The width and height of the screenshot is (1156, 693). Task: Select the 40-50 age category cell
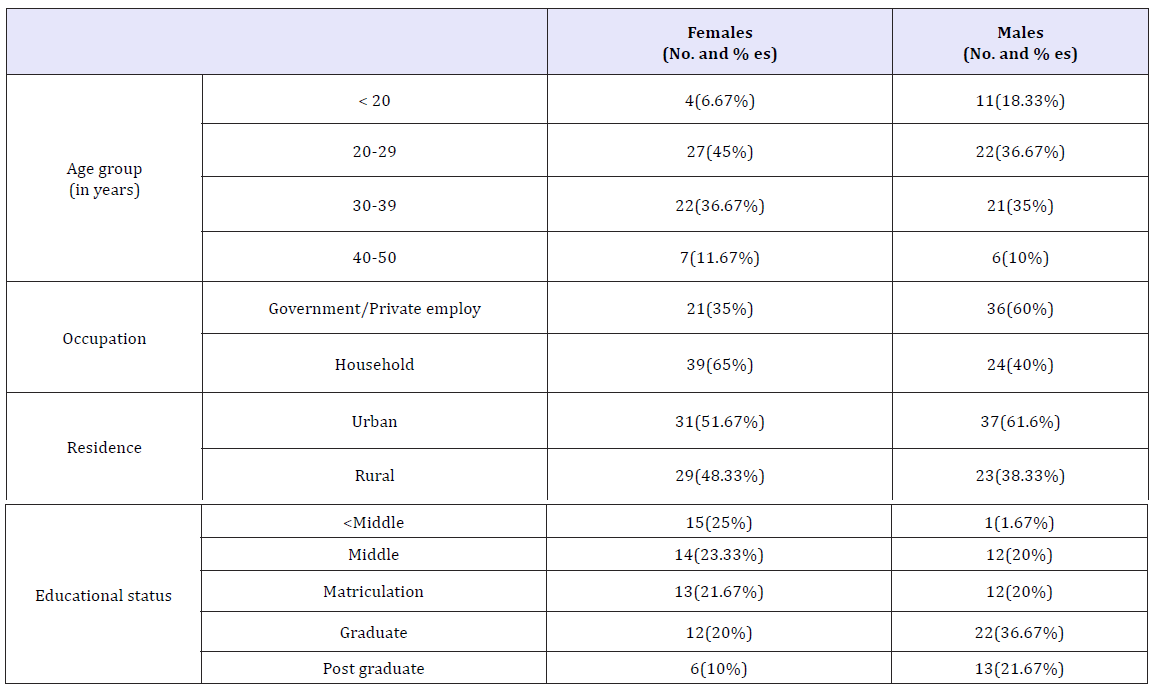click(375, 257)
